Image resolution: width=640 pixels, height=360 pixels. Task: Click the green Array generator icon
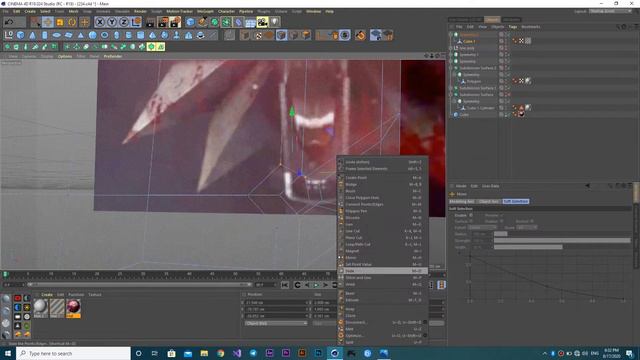[x=227, y=22]
